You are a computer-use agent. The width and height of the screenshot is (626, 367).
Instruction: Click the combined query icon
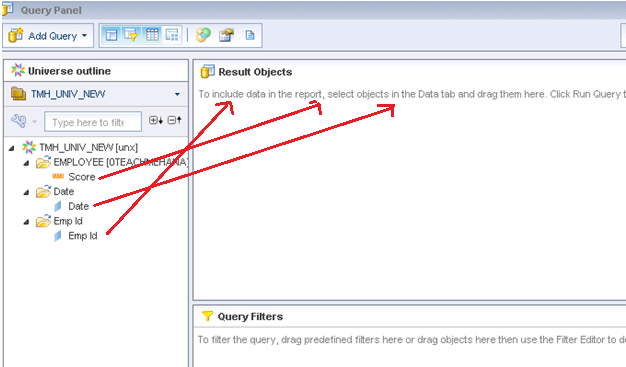(x=203, y=36)
